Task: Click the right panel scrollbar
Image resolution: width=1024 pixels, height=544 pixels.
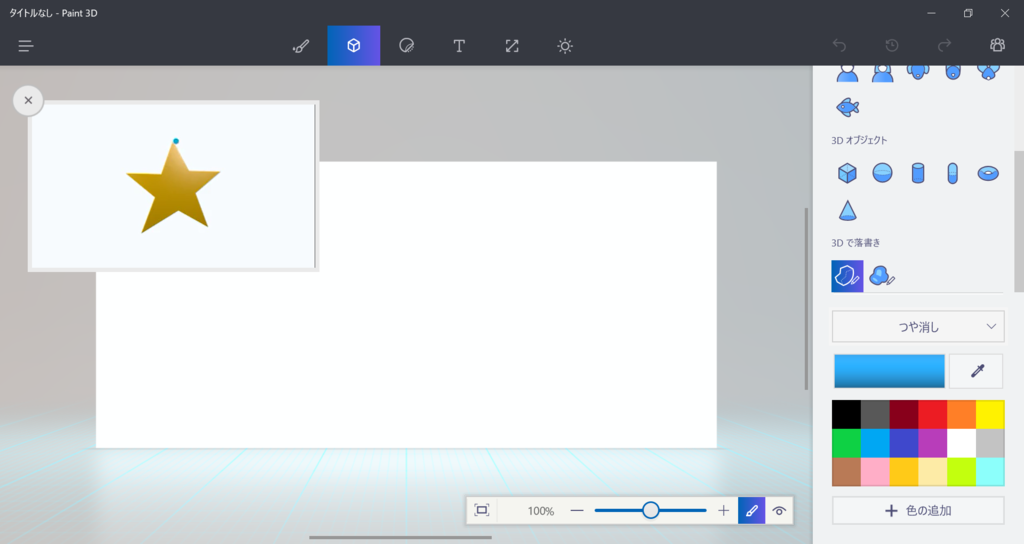Action: coord(1019,221)
